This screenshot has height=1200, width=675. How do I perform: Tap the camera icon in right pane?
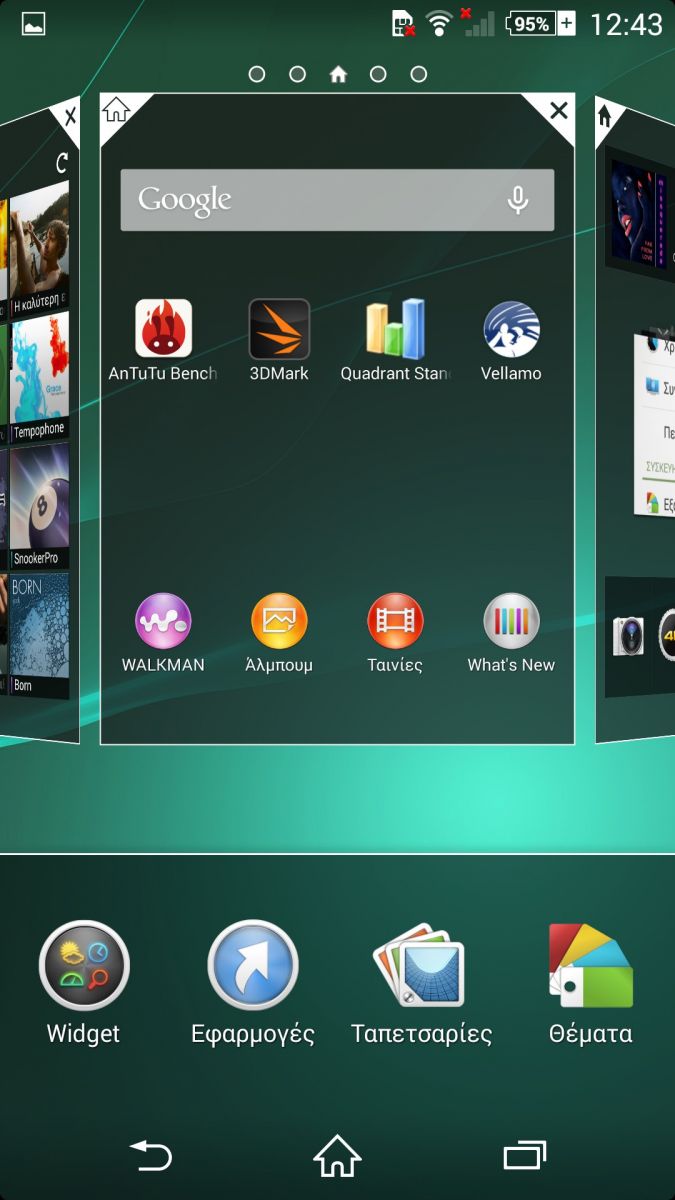point(629,636)
